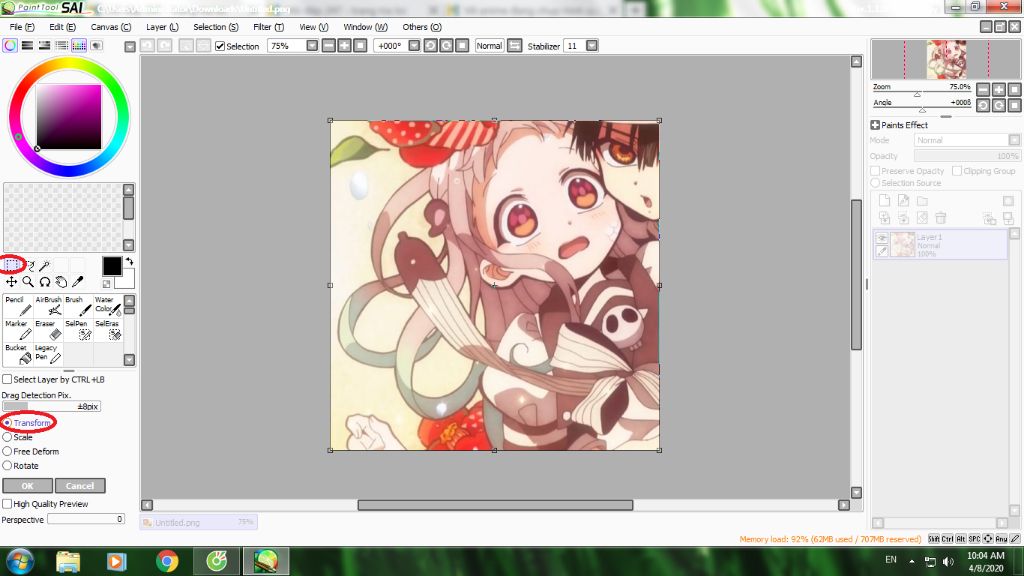1024x576 pixels.
Task: Click the black foreground color swatch
Action: [x=112, y=266]
